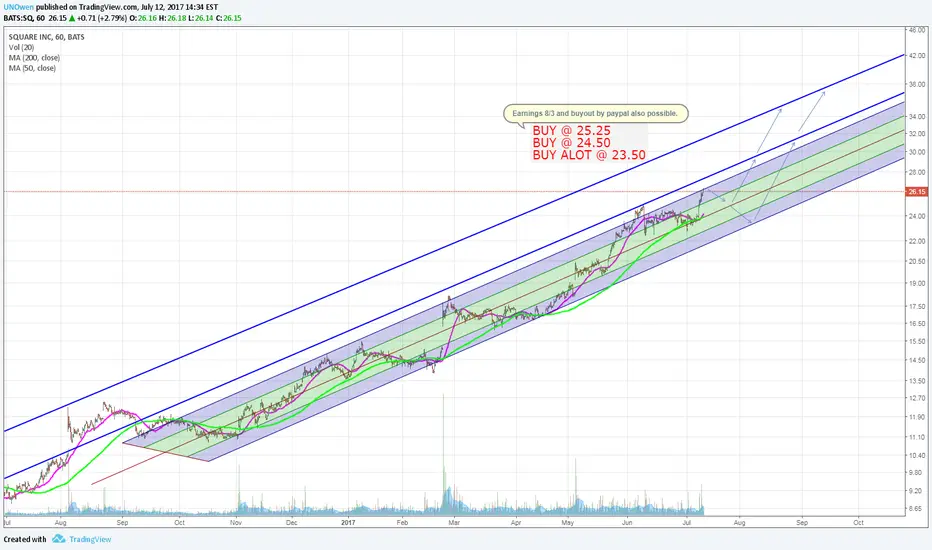Image resolution: width=932 pixels, height=550 pixels.
Task: Click the 13.50 price axis label
Action: pyautogui.click(x=917, y=381)
